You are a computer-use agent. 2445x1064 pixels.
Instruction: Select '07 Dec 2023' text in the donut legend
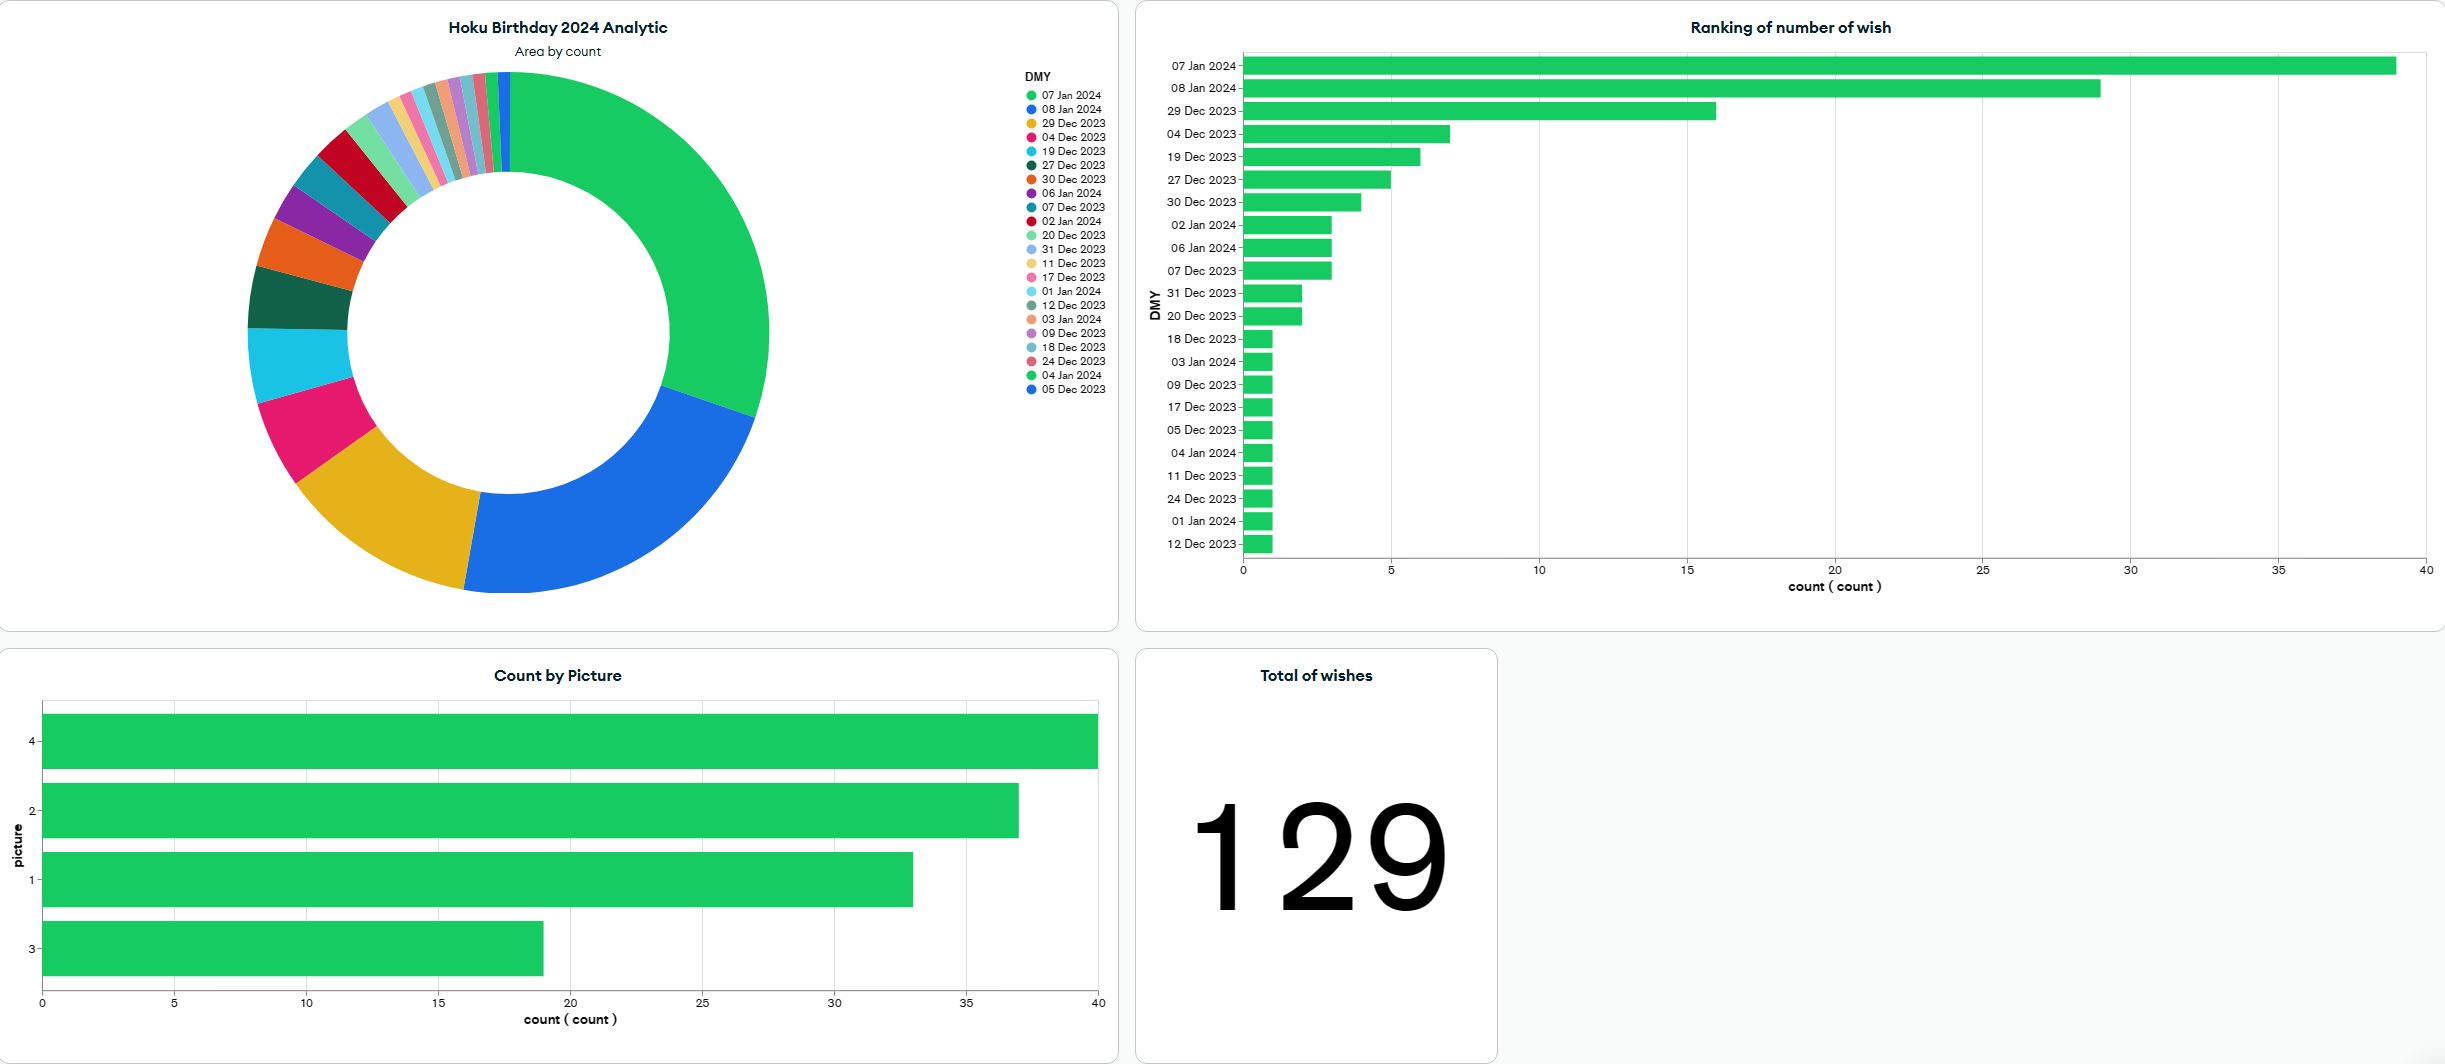pyautogui.click(x=1073, y=207)
